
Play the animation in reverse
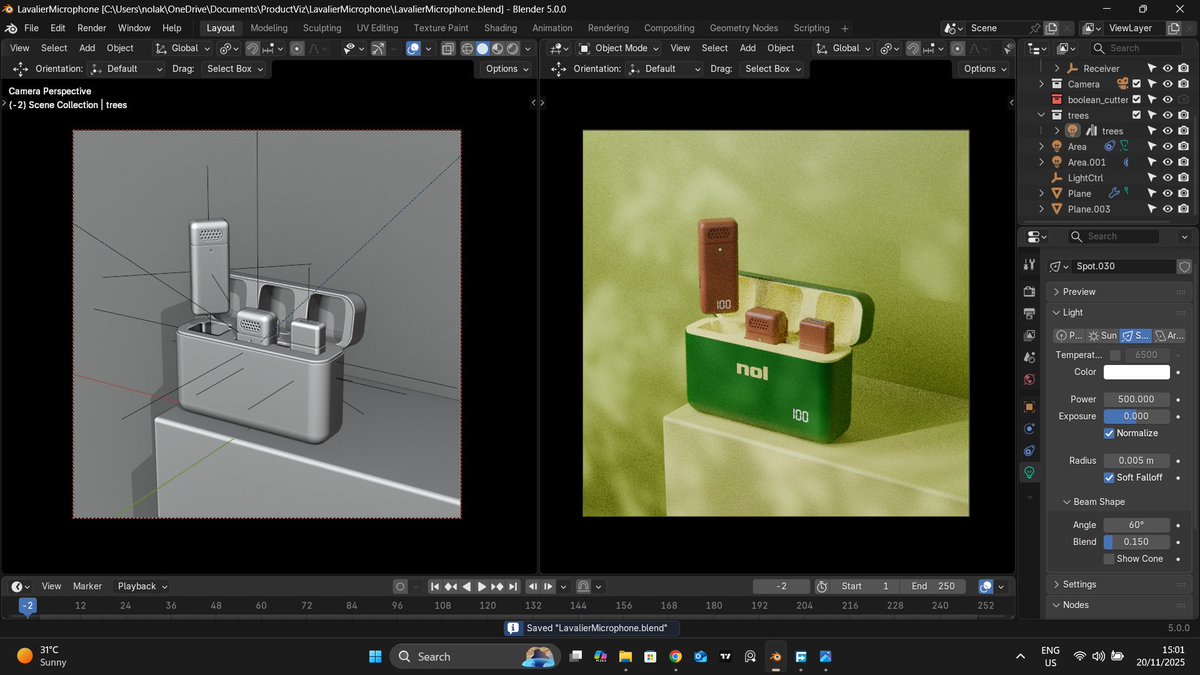coord(466,586)
